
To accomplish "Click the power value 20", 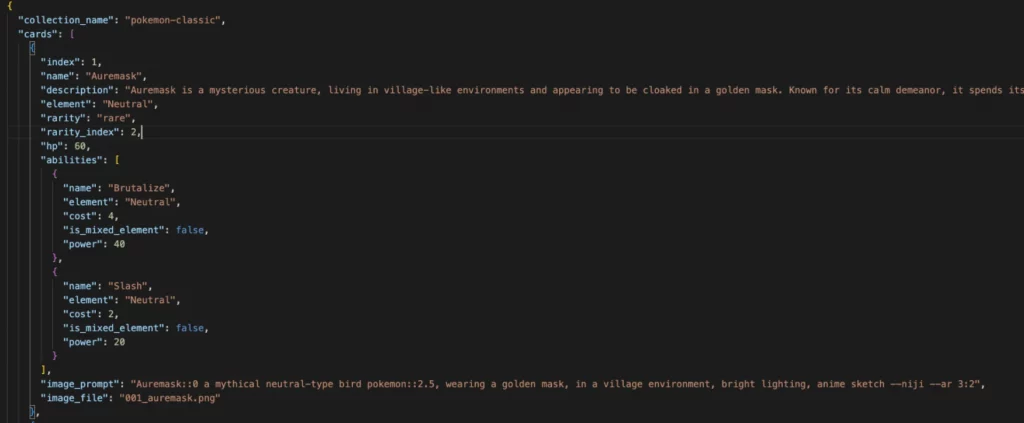I will (119, 342).
